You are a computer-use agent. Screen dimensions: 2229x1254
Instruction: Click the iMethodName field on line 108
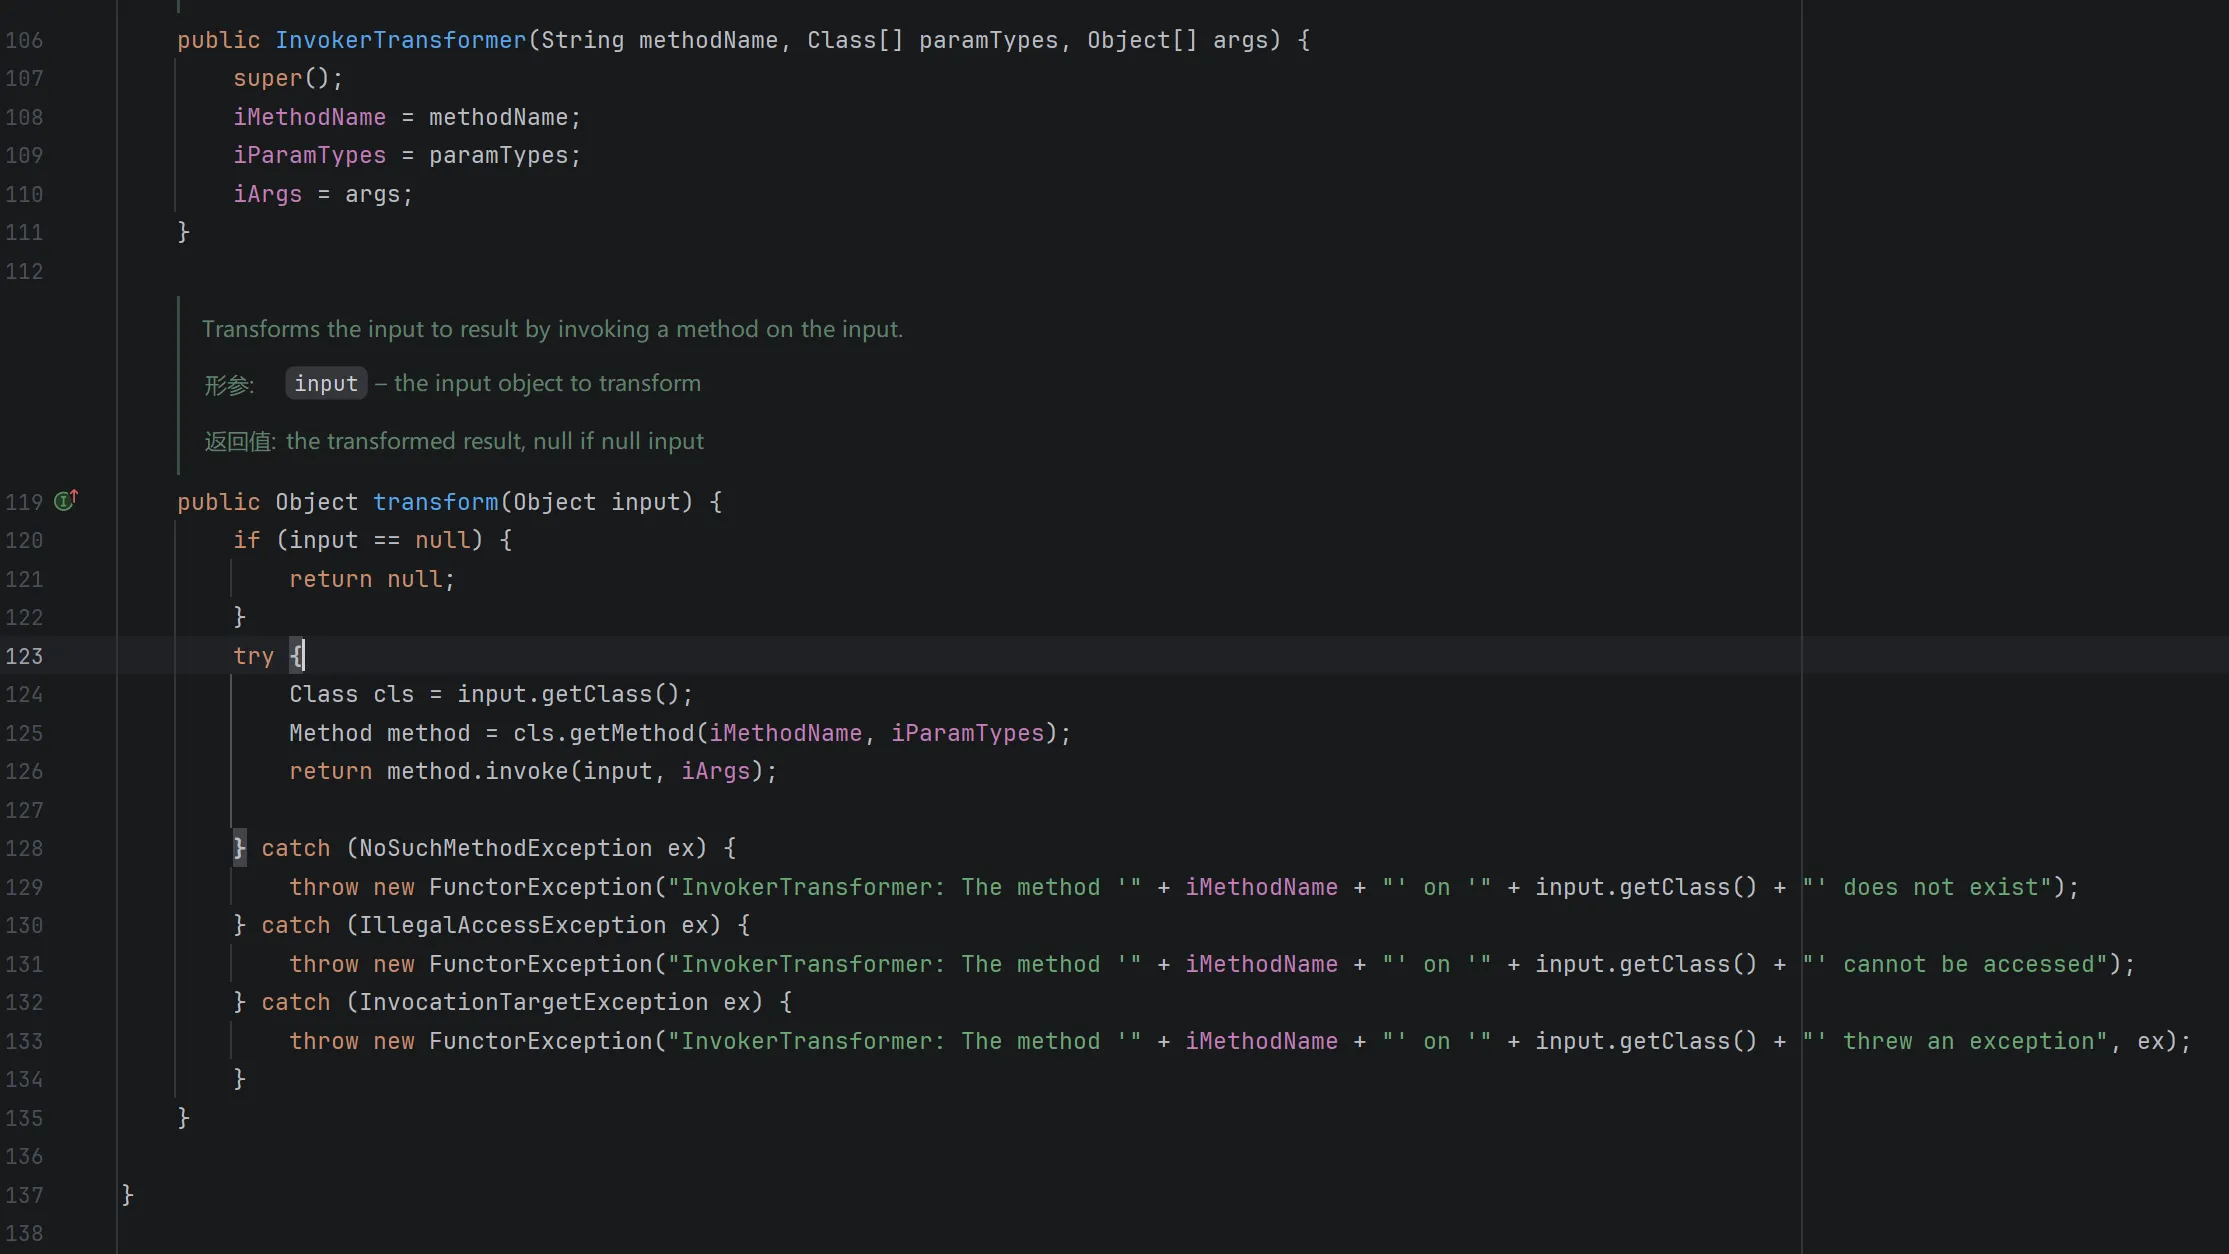pyautogui.click(x=309, y=117)
